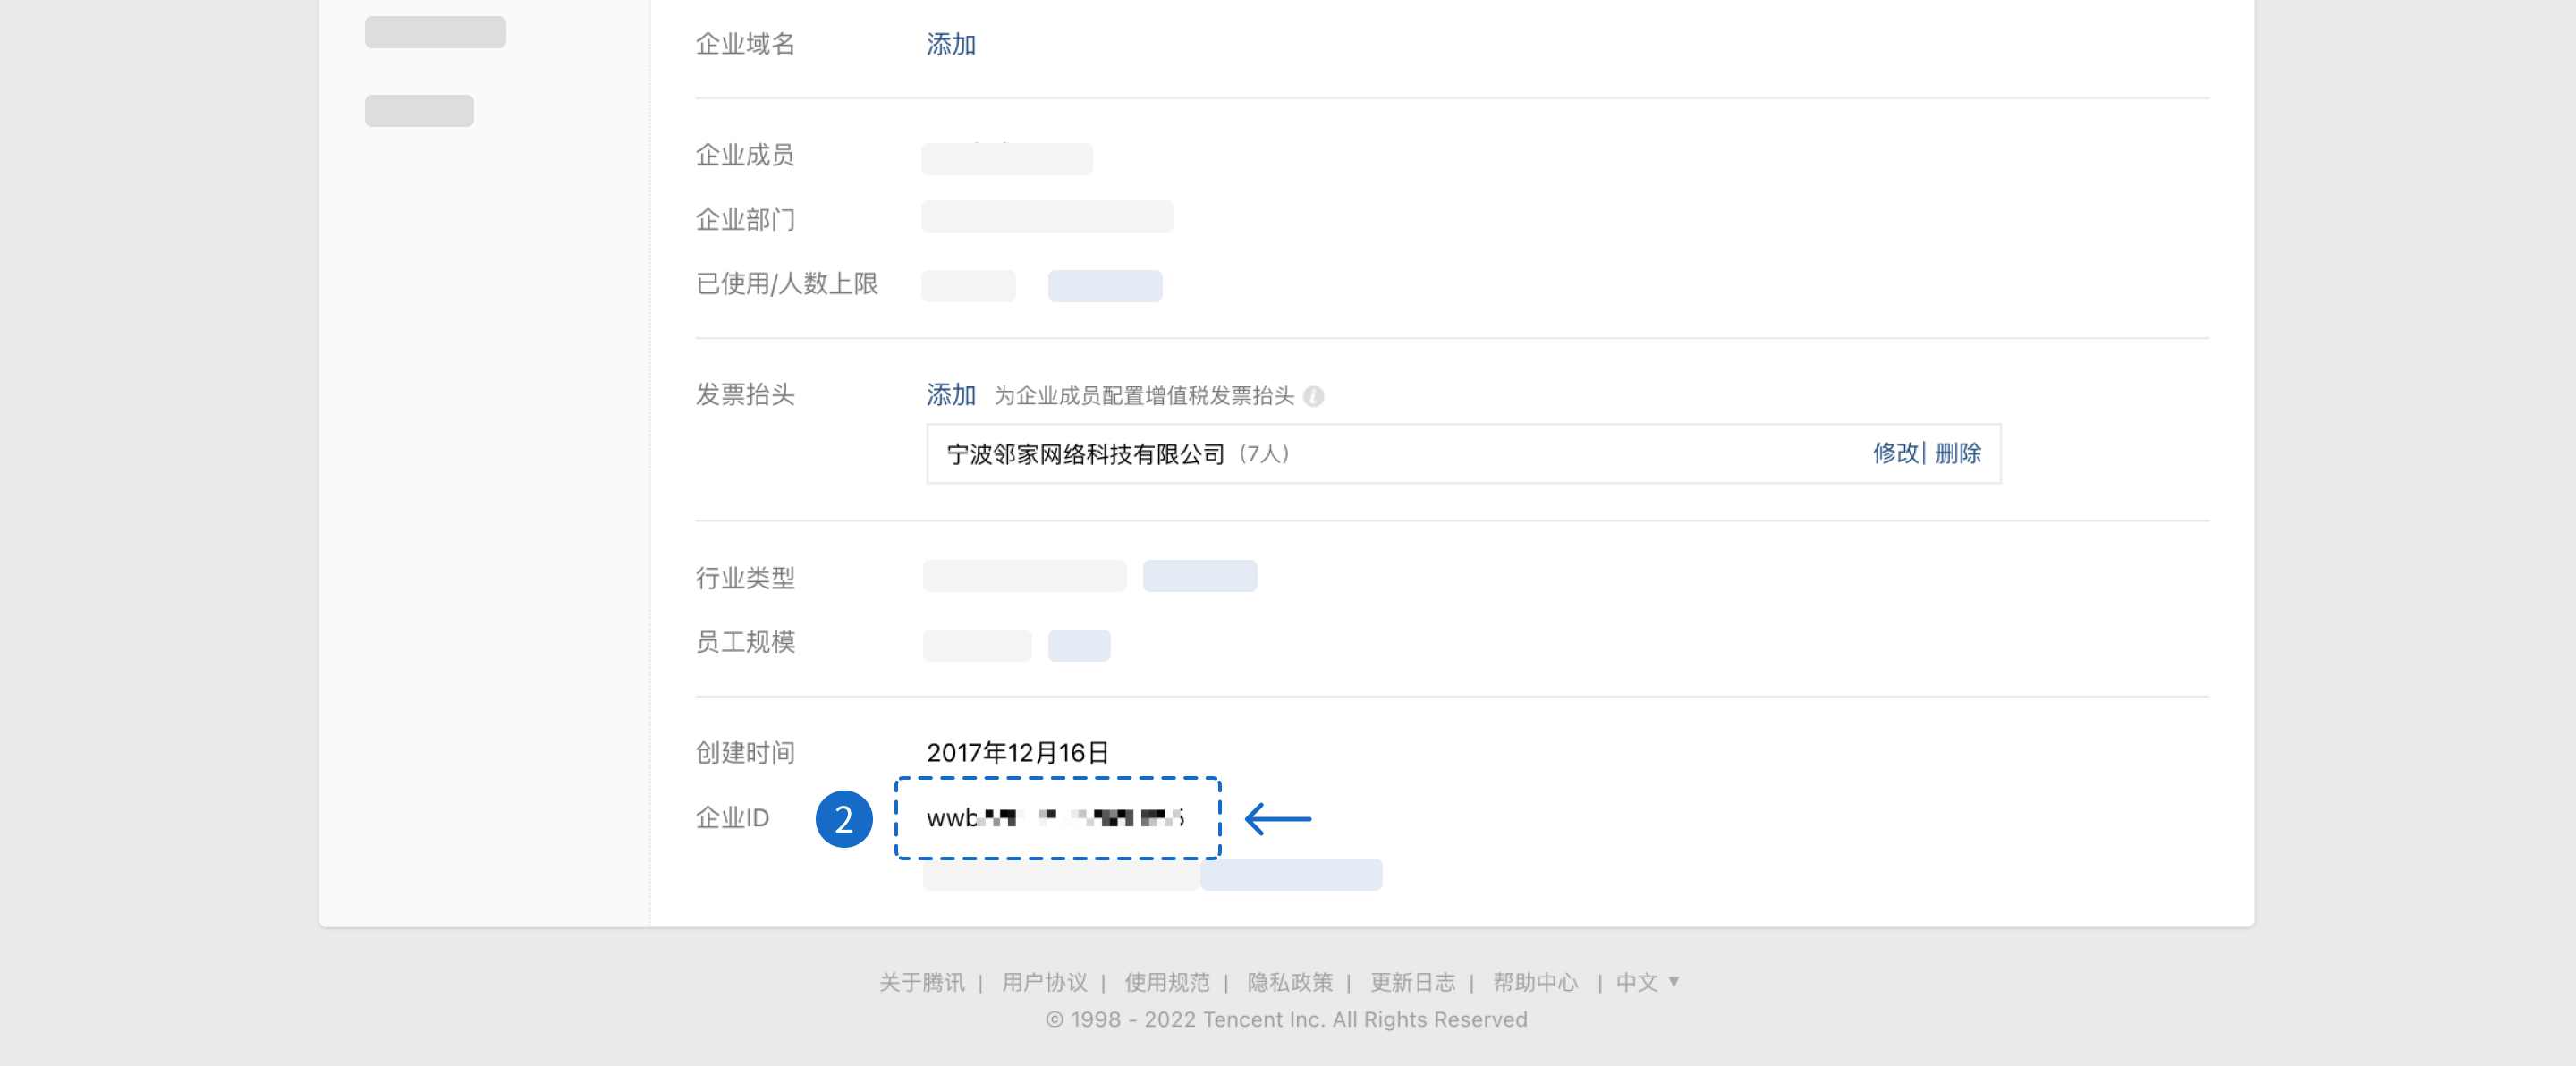Click the 已使用/人数上限 label
Screen dimensions: 2576x1066
787,284
